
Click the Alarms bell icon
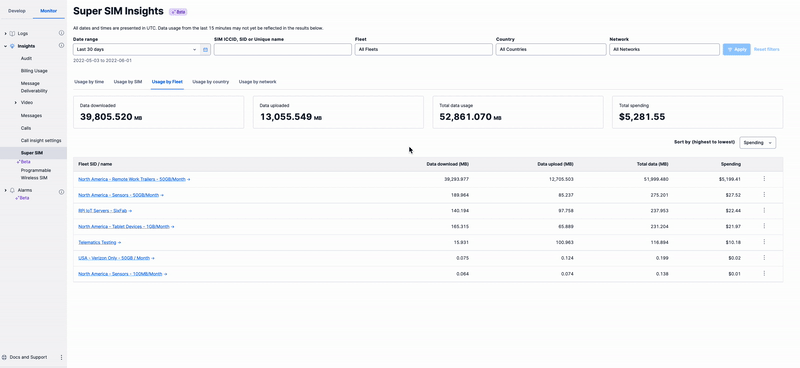[12, 190]
